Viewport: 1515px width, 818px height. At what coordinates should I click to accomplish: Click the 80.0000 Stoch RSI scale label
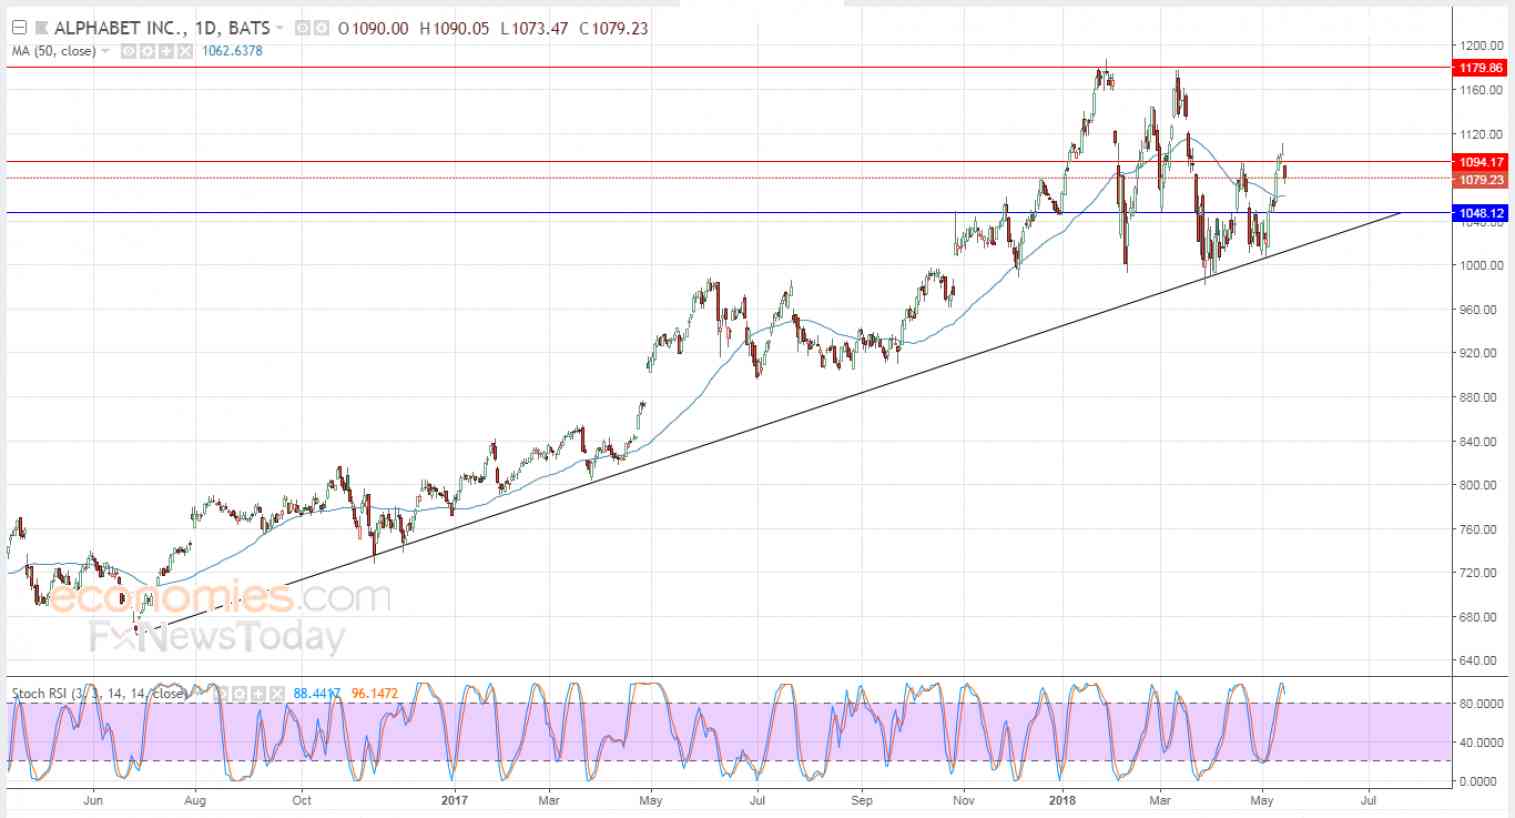[1481, 704]
